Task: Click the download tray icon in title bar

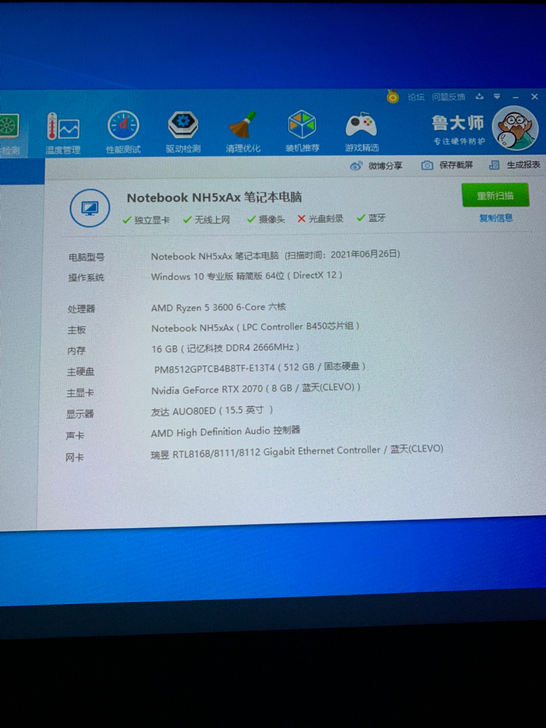Action: [x=480, y=97]
